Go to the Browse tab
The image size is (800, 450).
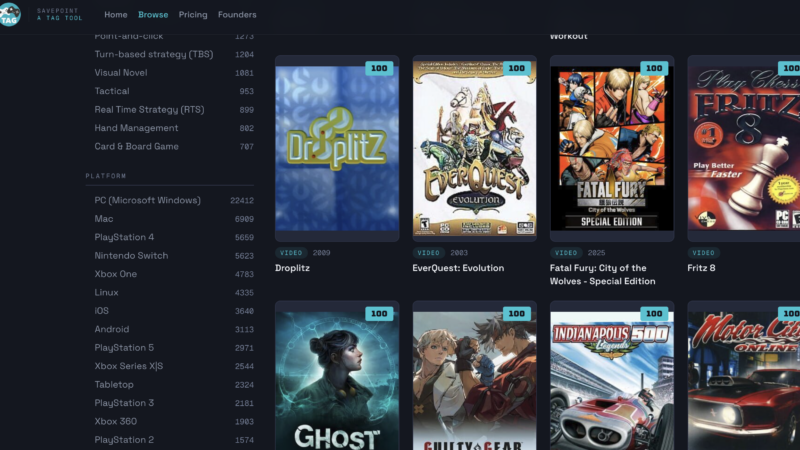point(153,15)
